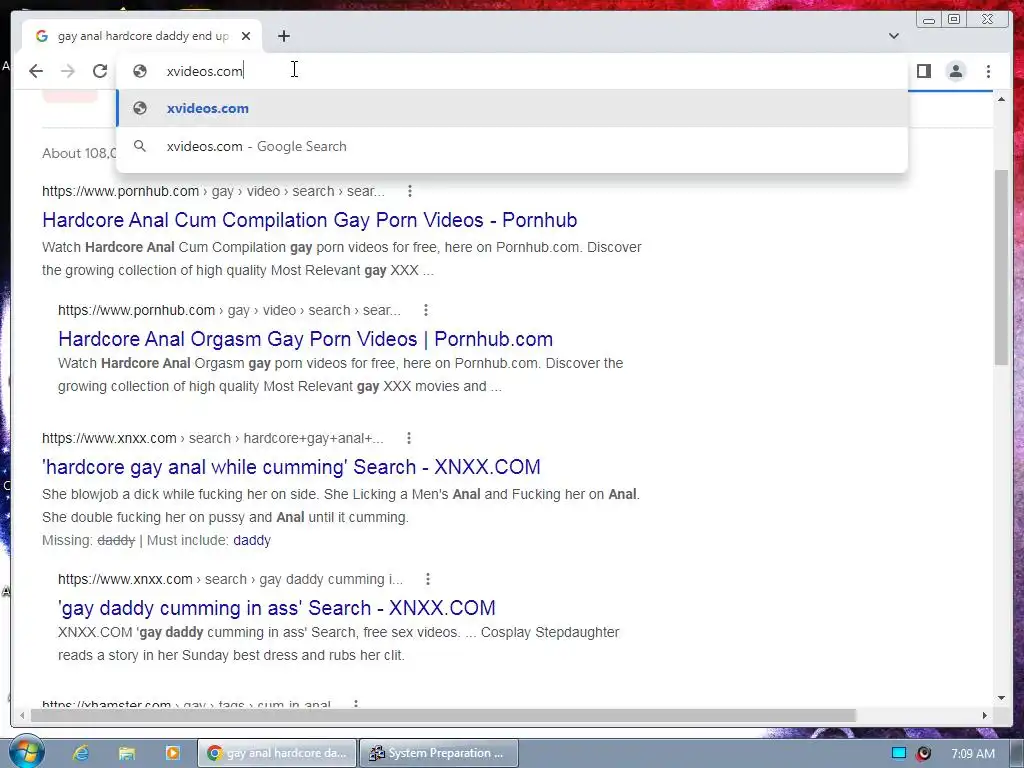Image resolution: width=1024 pixels, height=768 pixels.
Task: Click the magnifier icon in the search suggestion
Action: (140, 146)
